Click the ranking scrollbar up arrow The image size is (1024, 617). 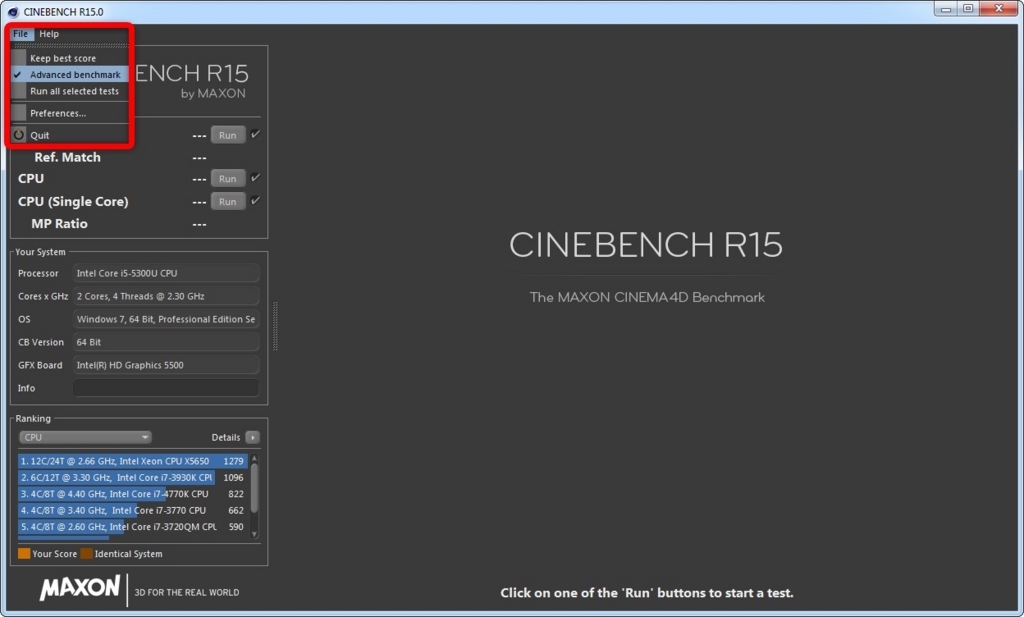pos(255,458)
